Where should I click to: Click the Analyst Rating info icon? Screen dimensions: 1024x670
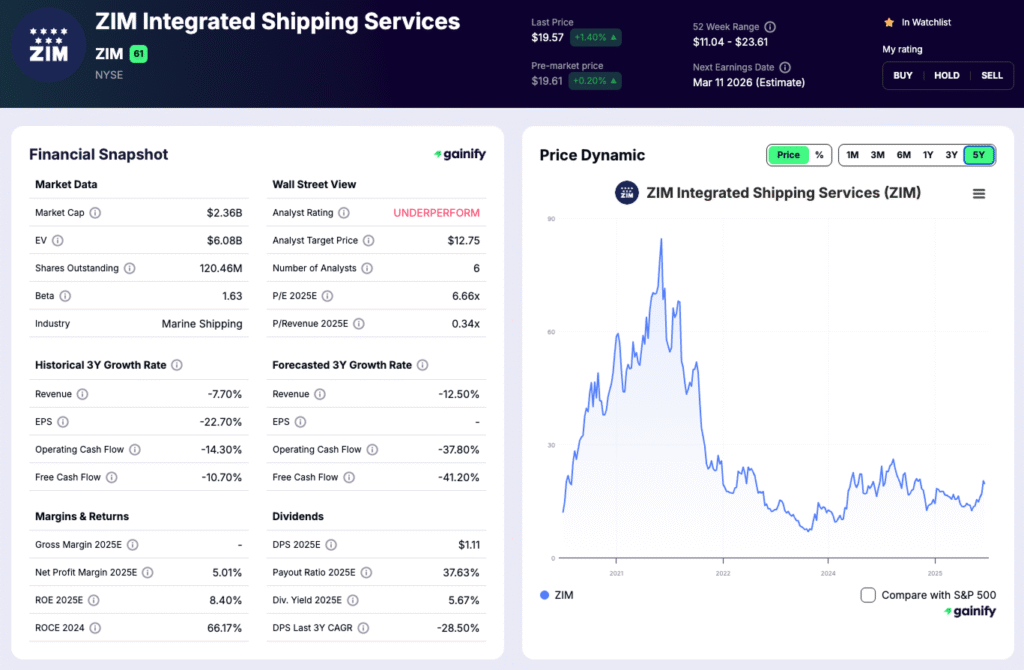(343, 212)
